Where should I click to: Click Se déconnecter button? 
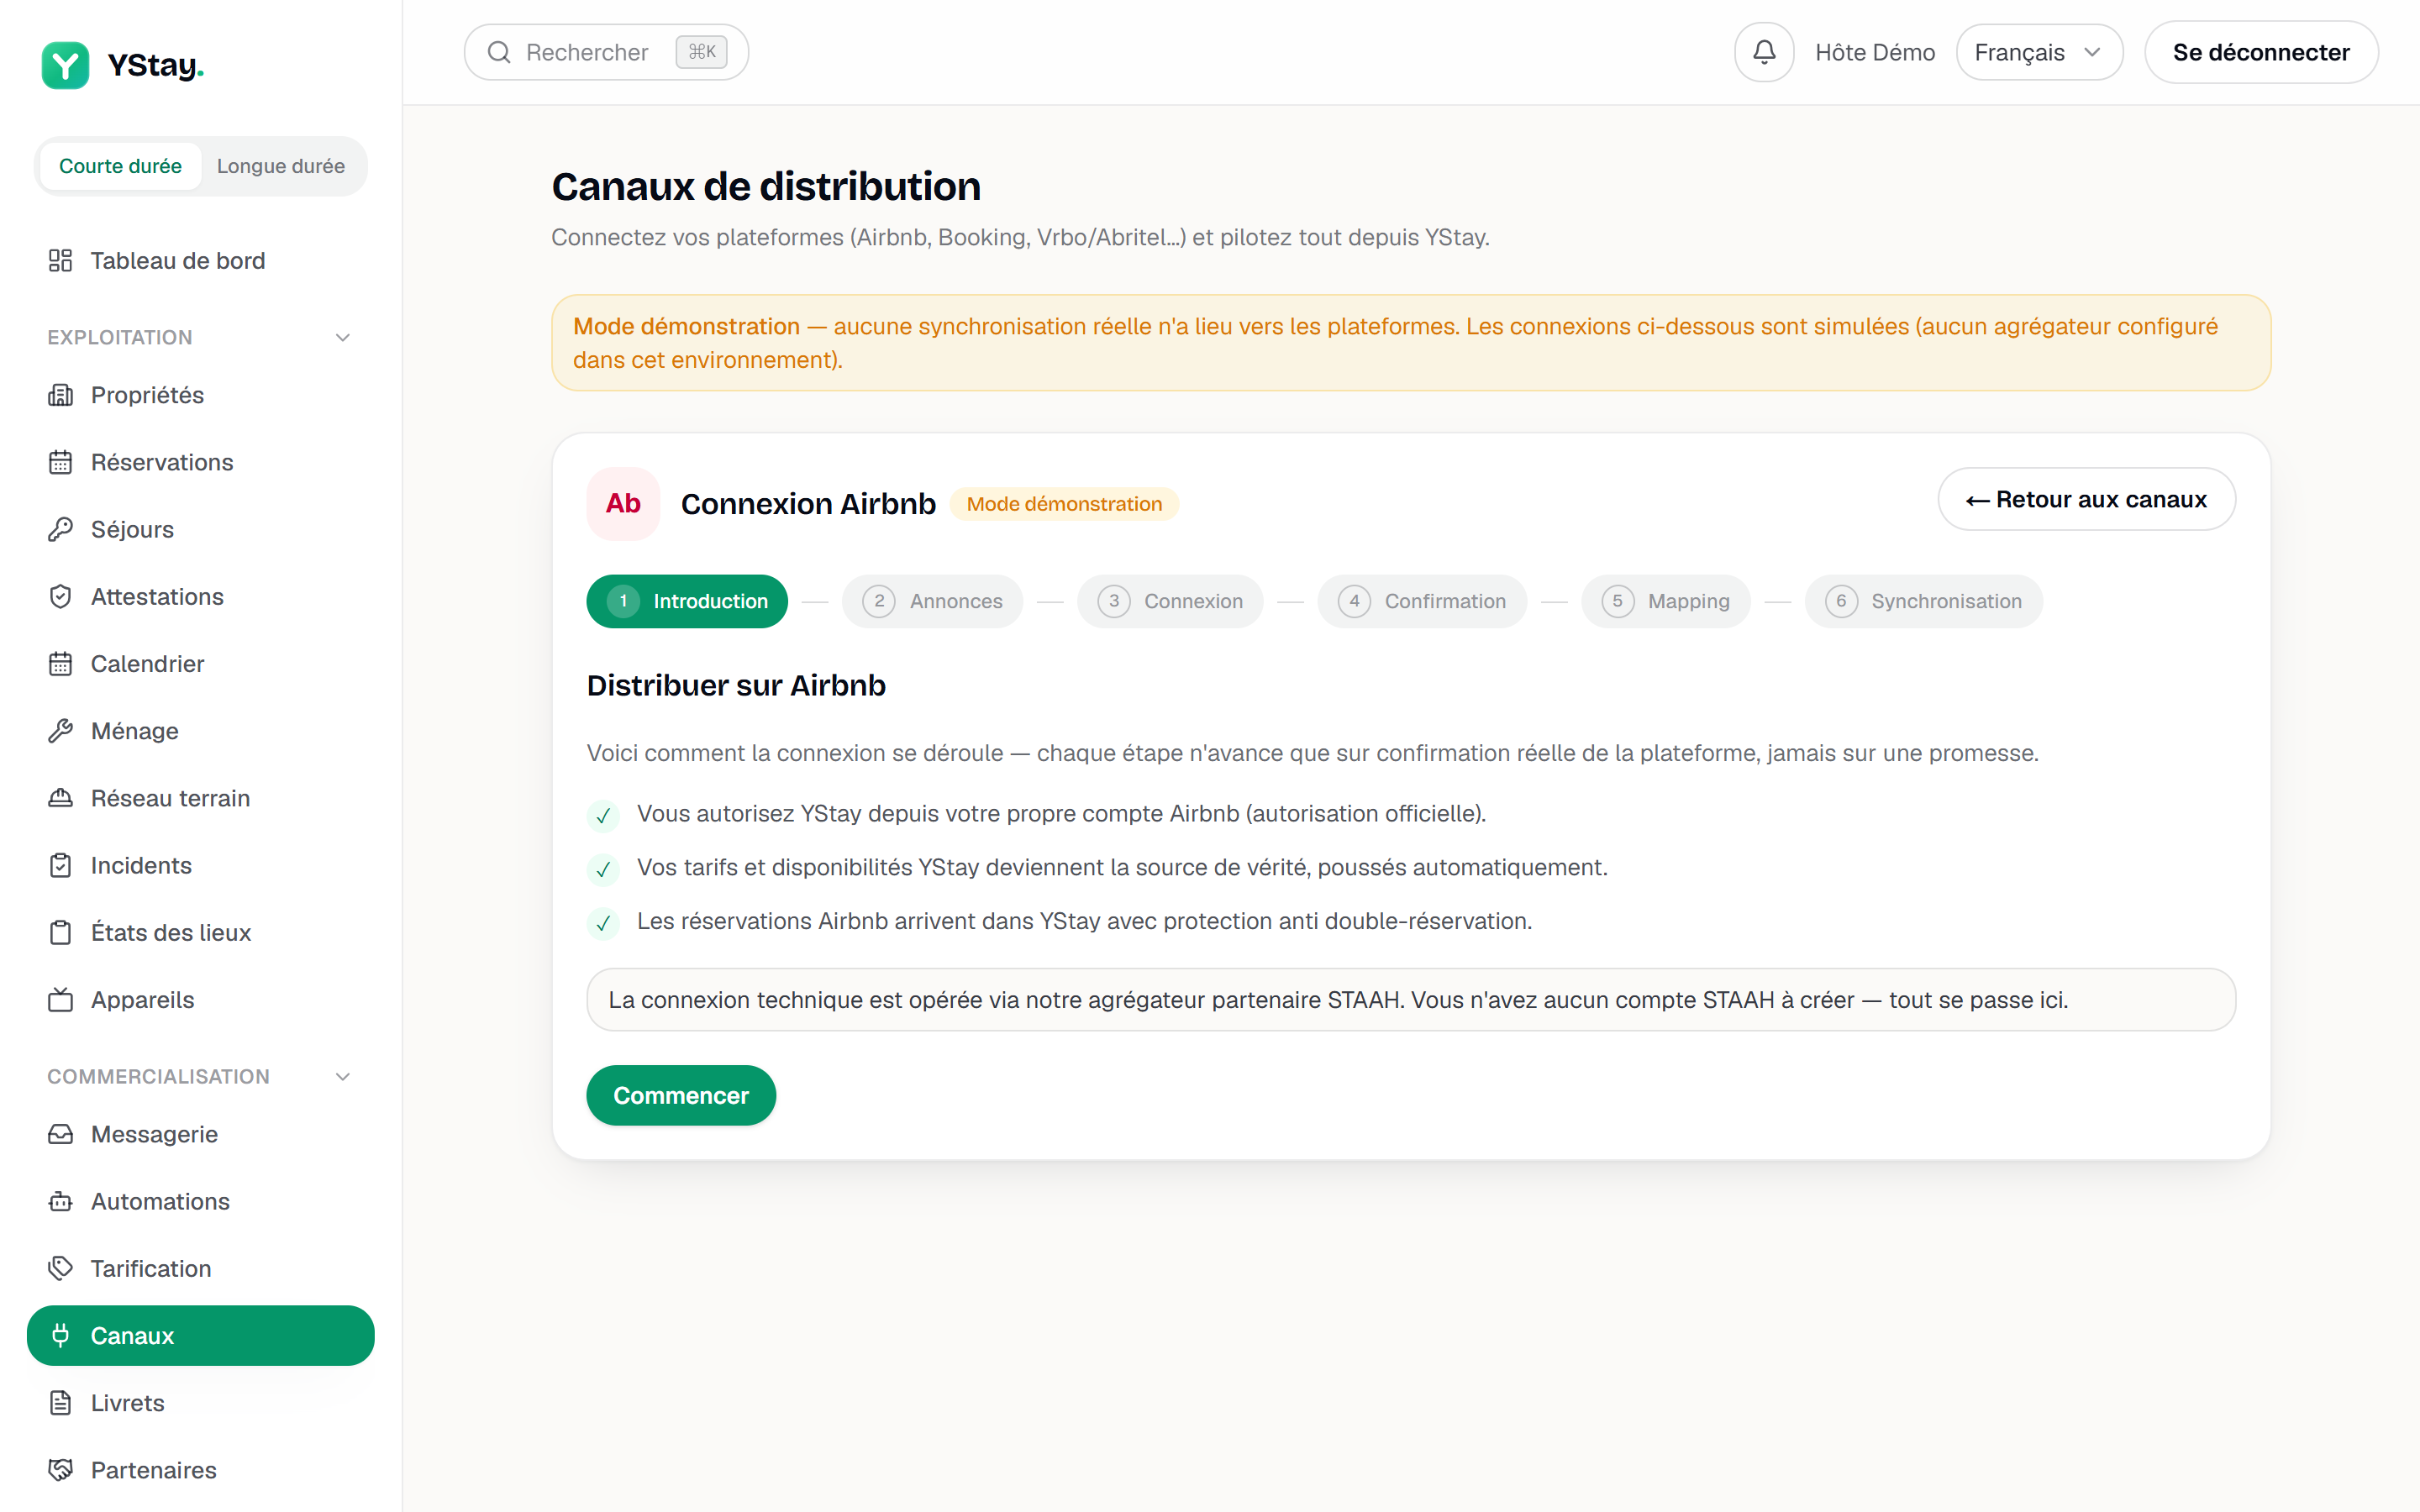click(x=2261, y=52)
